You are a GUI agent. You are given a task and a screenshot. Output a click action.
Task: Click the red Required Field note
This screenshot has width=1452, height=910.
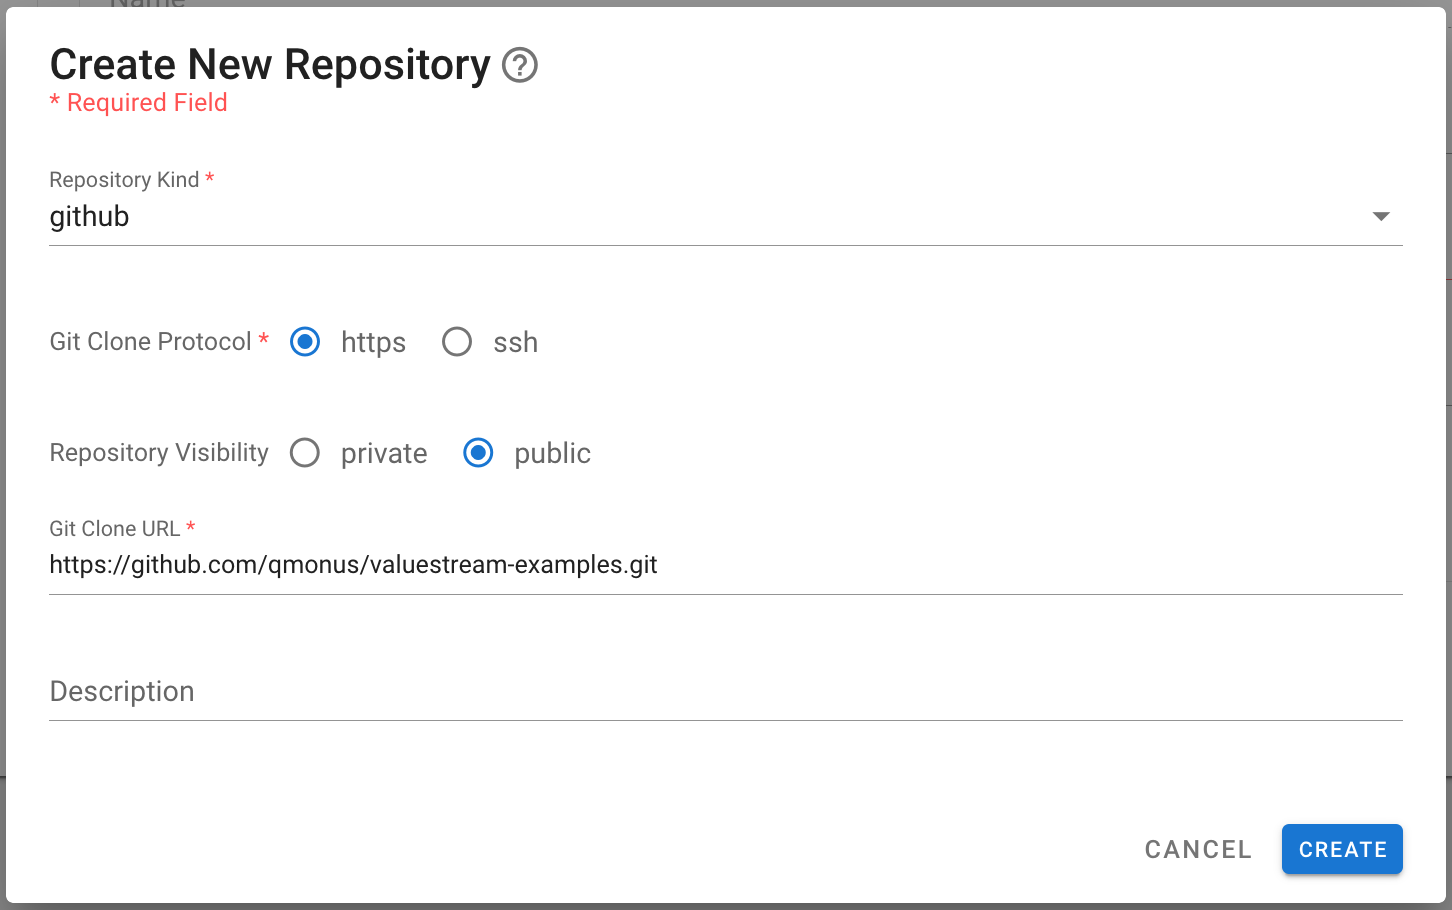[x=139, y=103]
